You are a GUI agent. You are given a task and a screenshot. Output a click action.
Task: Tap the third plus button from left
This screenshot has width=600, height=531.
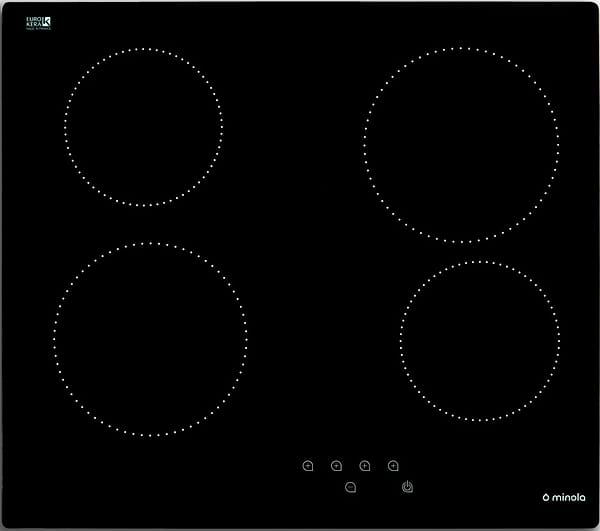click(365, 465)
